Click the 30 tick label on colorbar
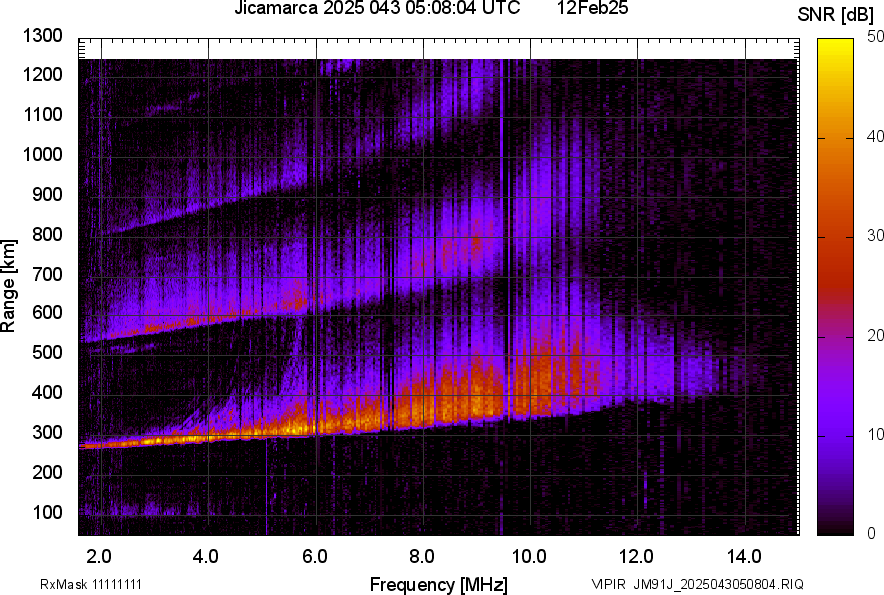The width and height of the screenshot is (884, 595). (876, 236)
